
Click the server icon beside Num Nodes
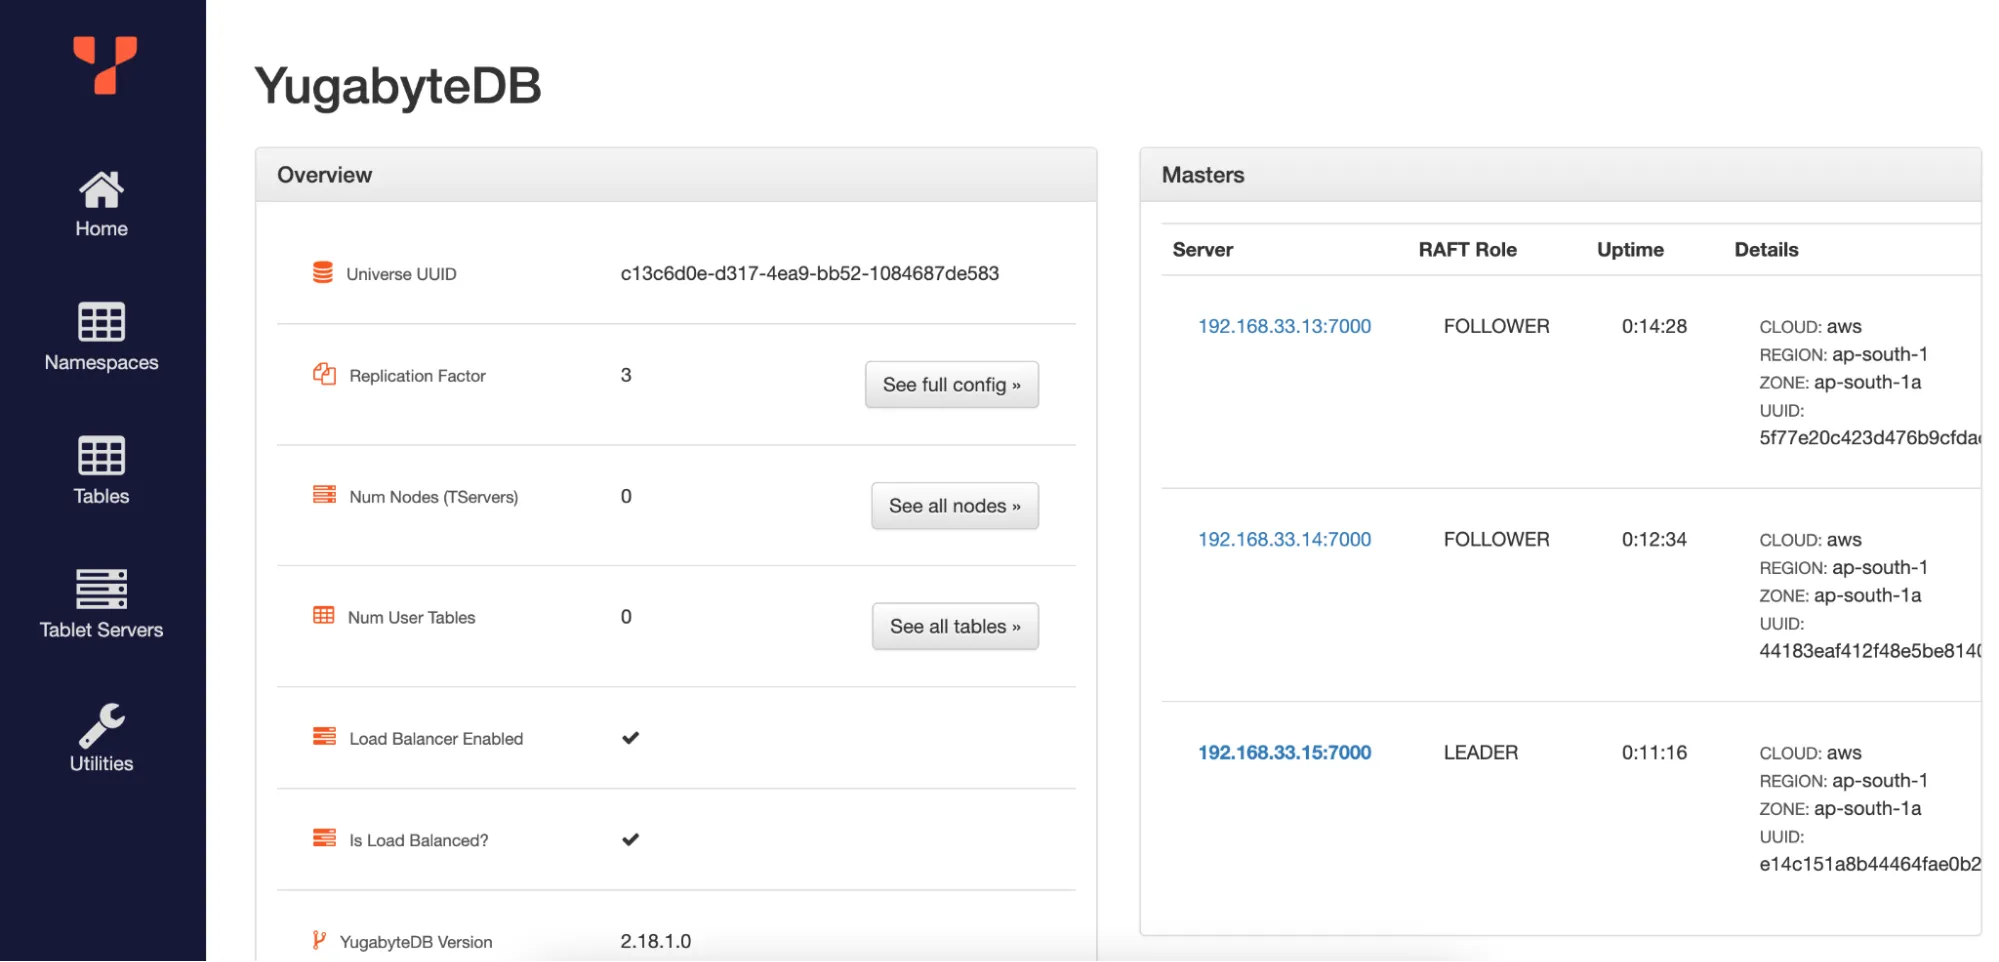323,494
